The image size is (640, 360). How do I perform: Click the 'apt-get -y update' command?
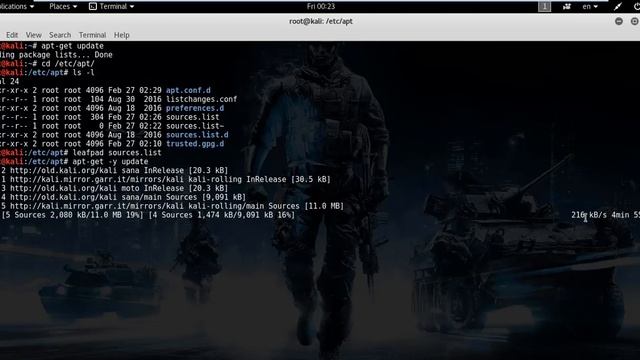click(x=110, y=162)
